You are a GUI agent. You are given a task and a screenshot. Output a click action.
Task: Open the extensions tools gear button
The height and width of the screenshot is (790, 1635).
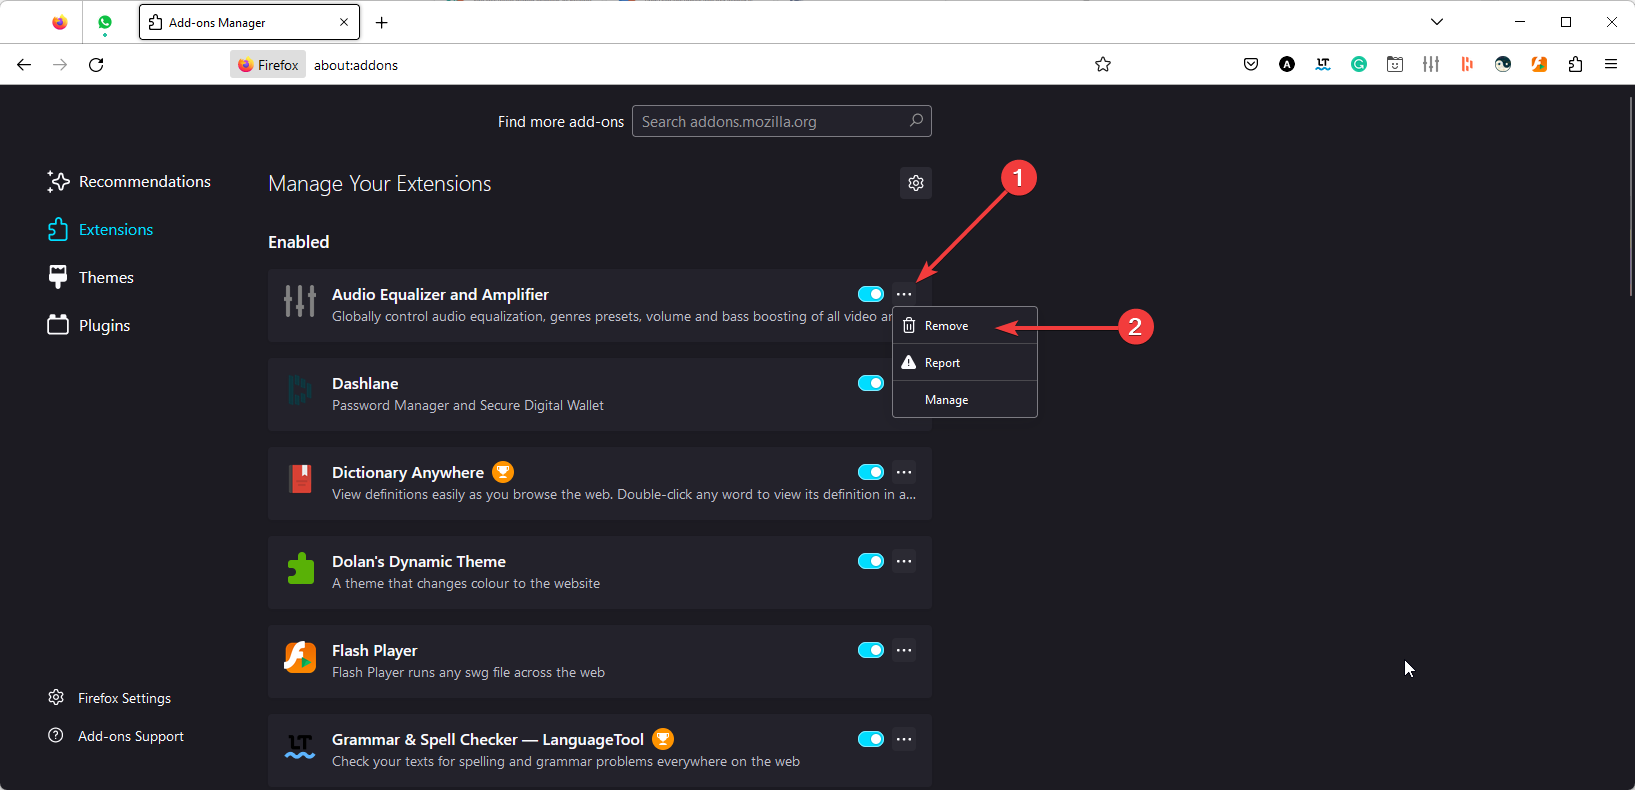tap(916, 183)
